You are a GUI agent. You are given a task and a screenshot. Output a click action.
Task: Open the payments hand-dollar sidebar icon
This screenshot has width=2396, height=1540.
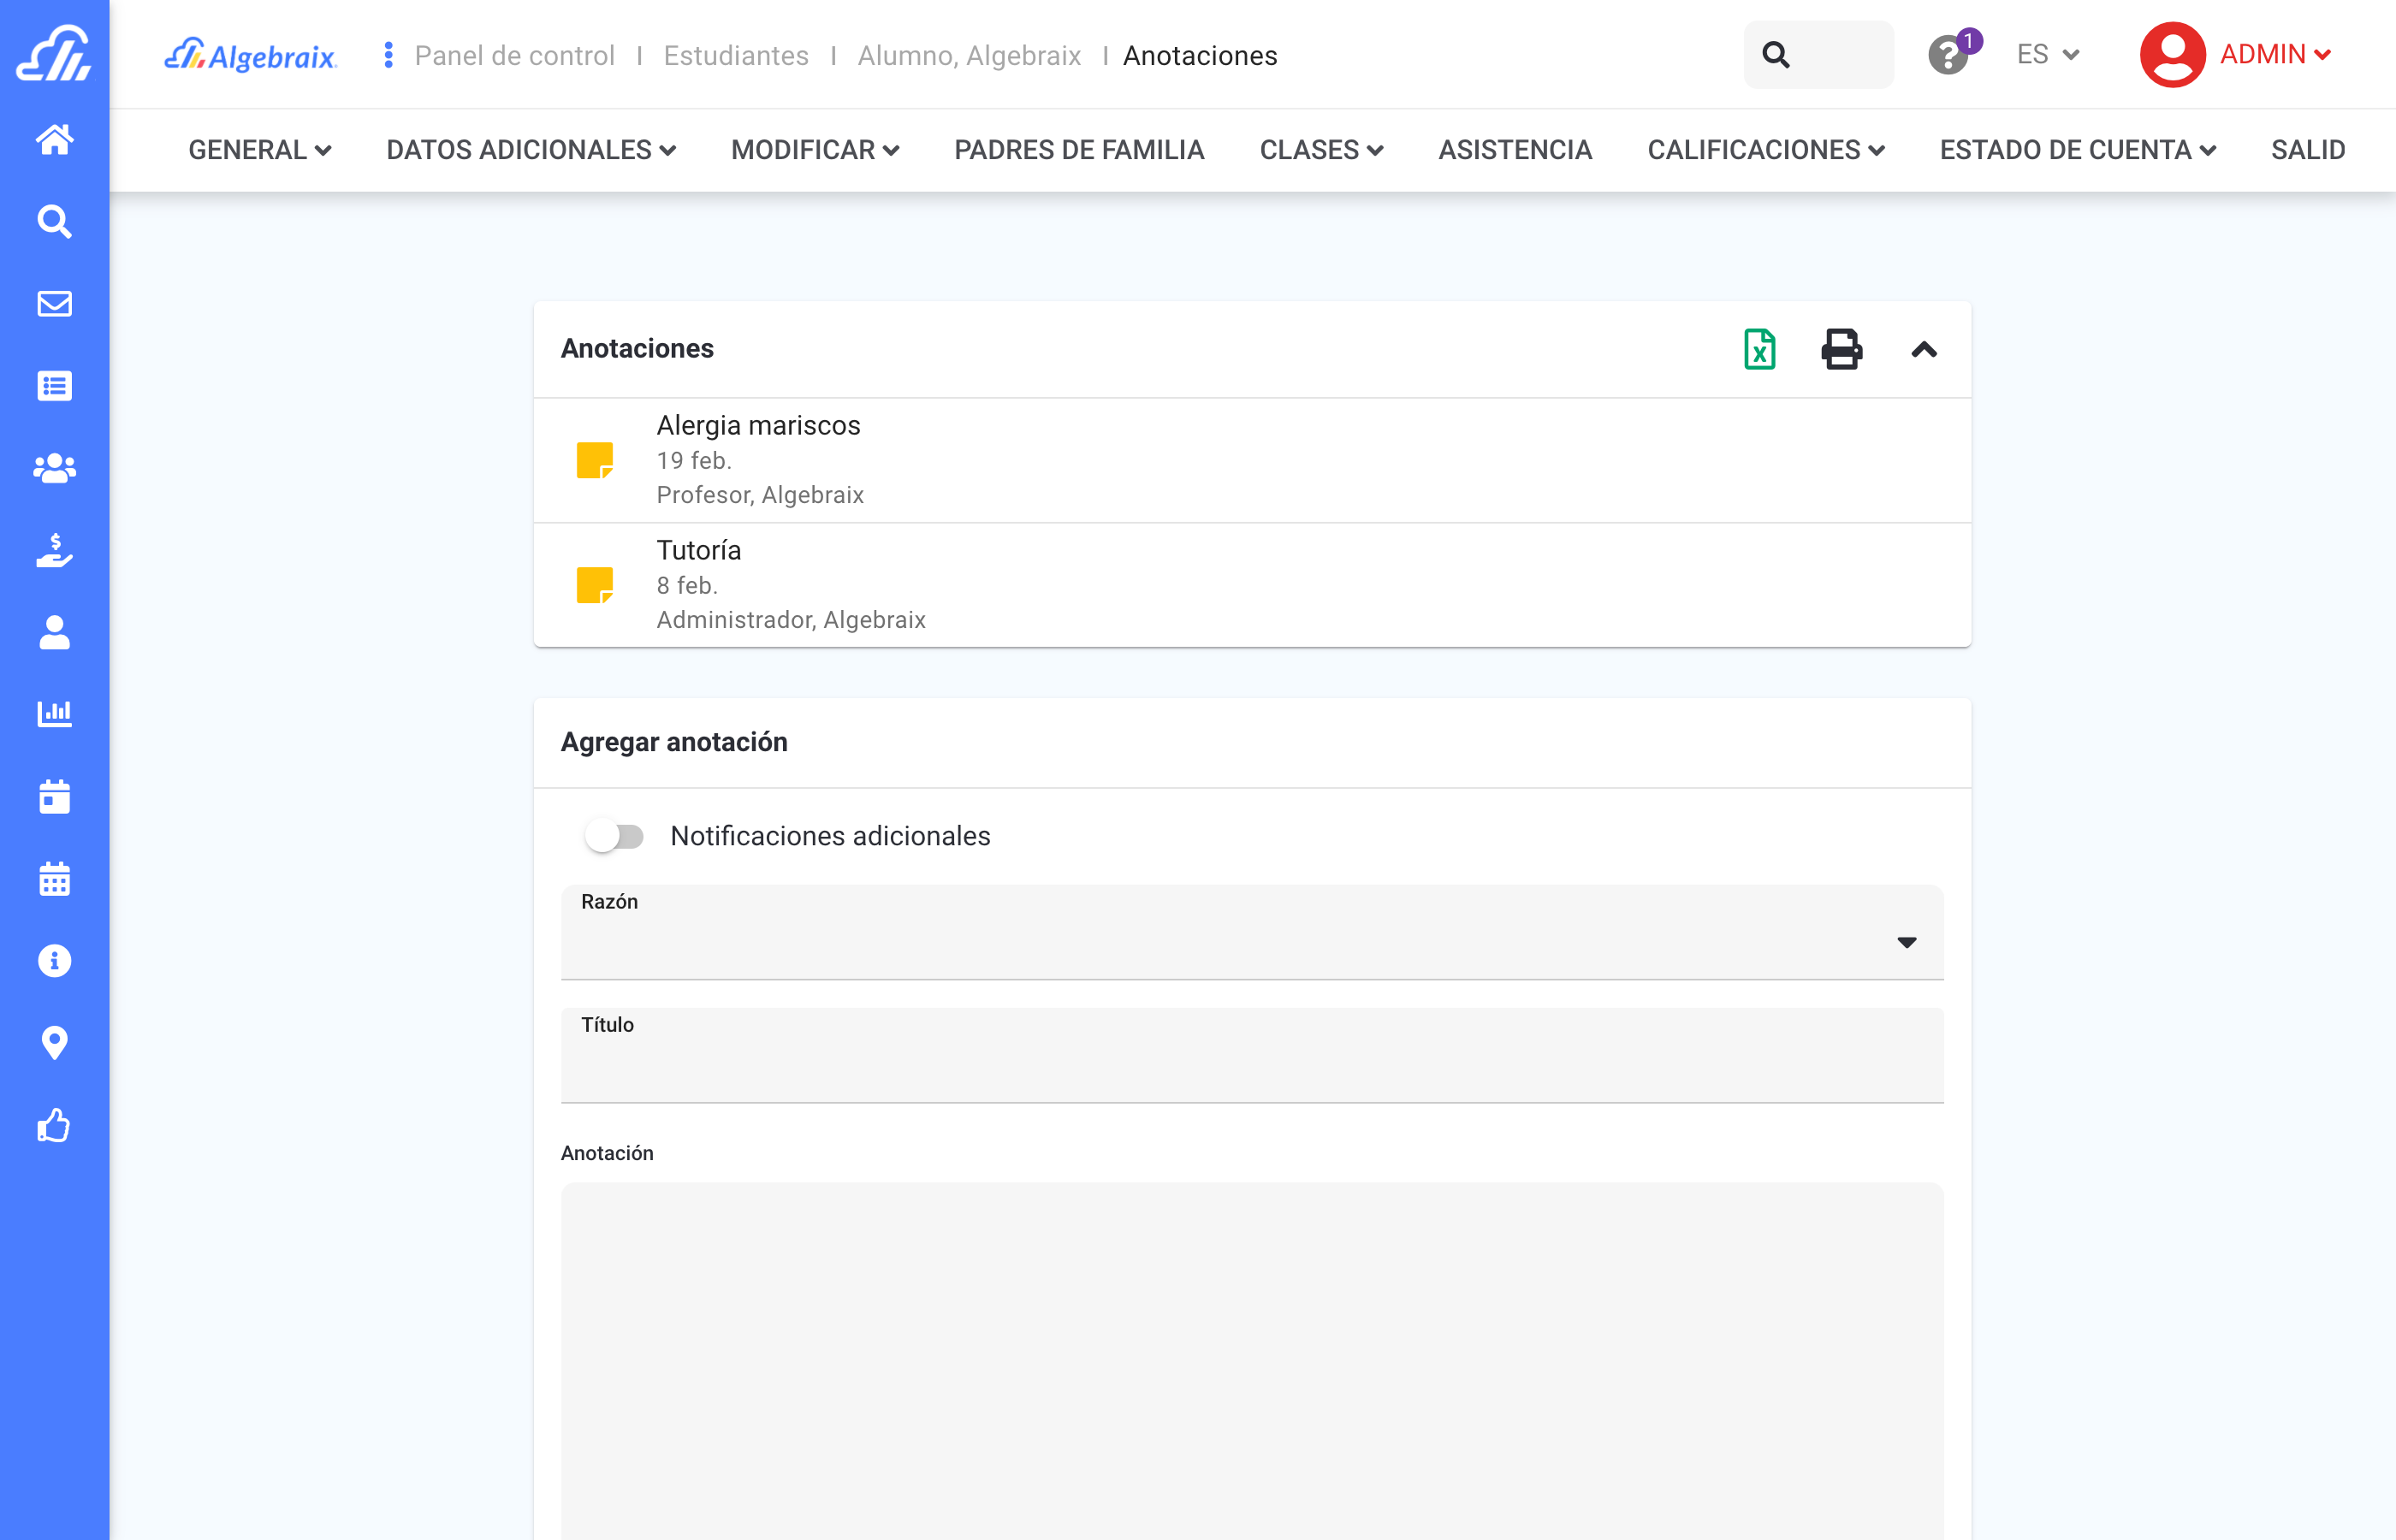click(54, 550)
